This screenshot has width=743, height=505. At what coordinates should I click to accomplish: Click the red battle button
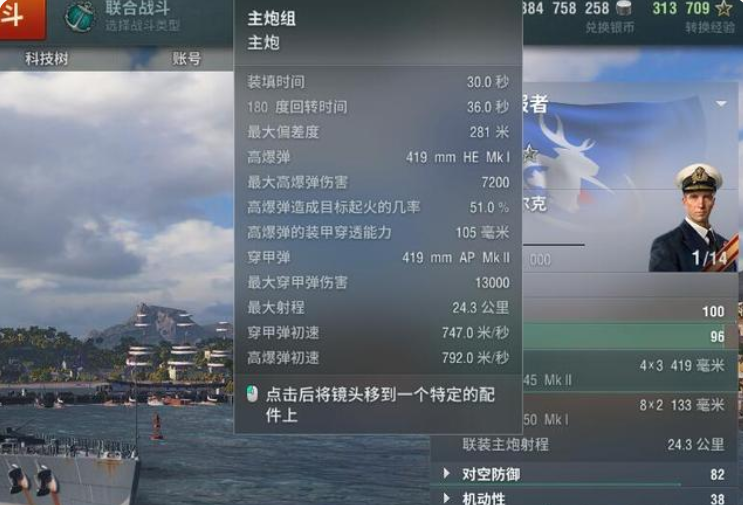point(23,18)
